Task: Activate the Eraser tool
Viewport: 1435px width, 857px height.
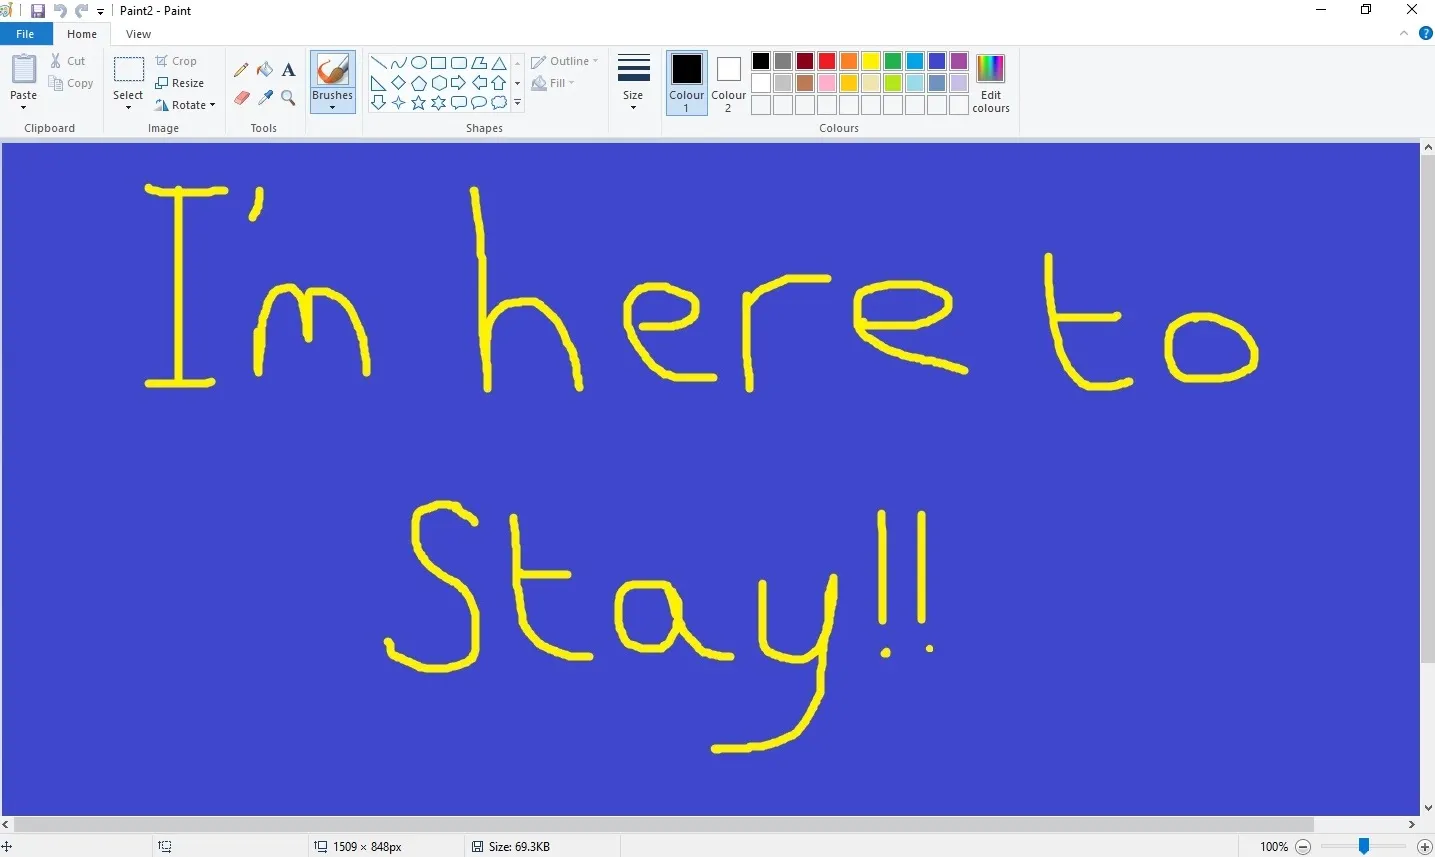Action: tap(241, 98)
